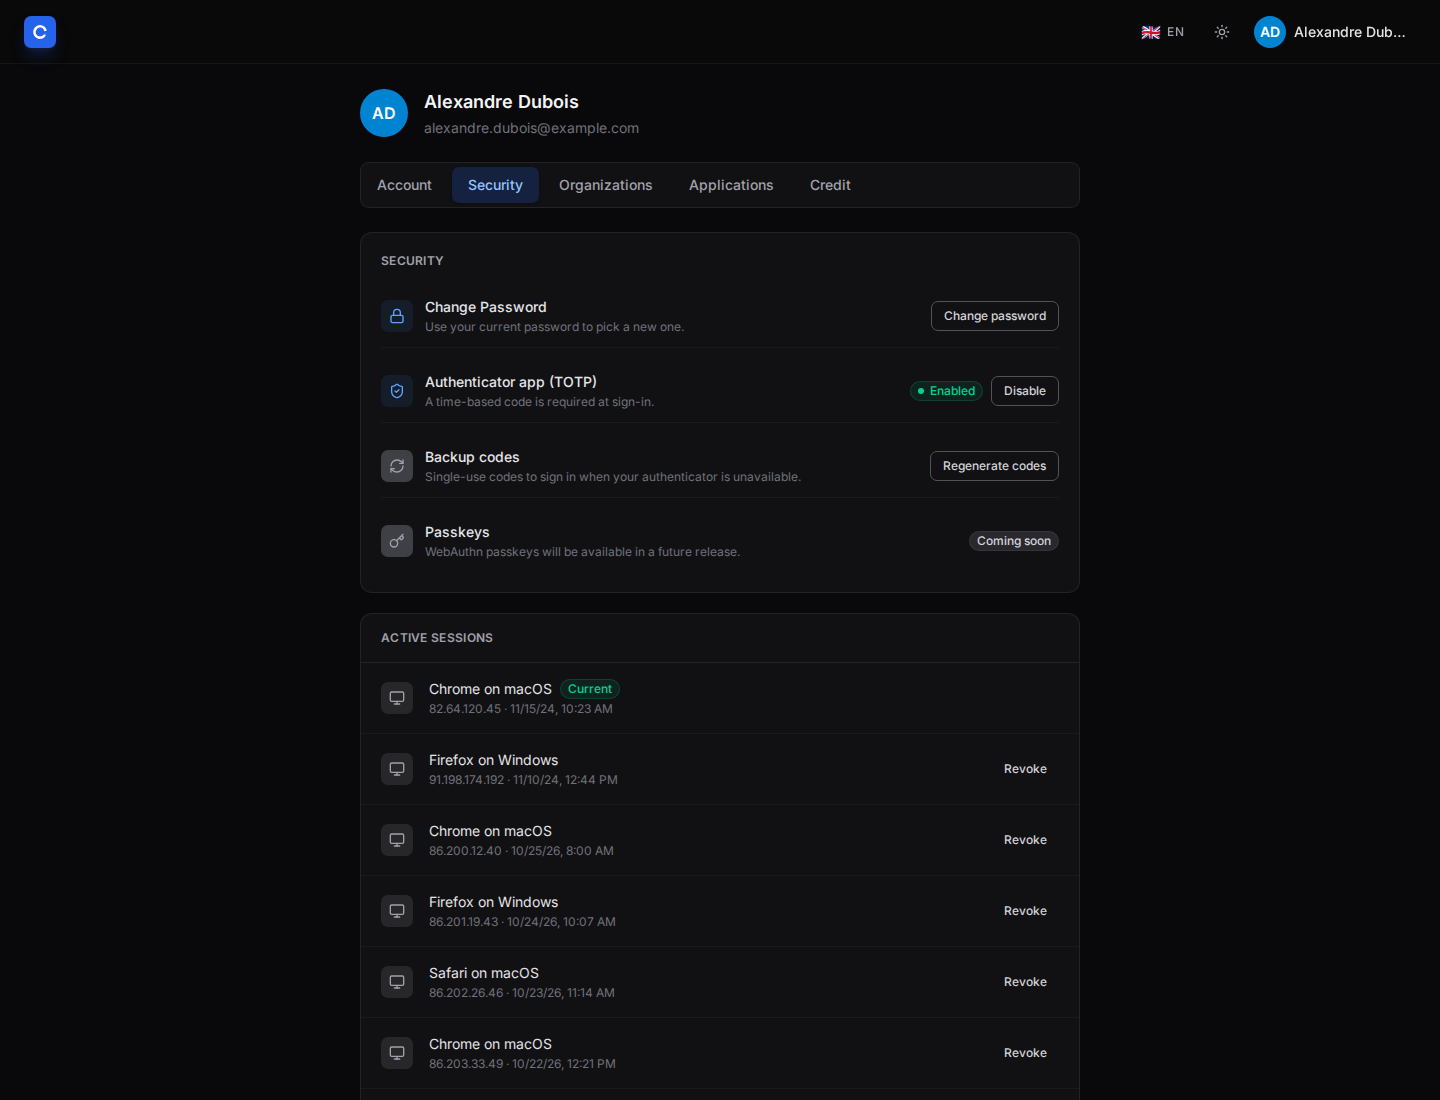Viewport: 1440px width, 1100px height.
Task: Click the Alexandre Dubois profile name heading
Action: 501,102
